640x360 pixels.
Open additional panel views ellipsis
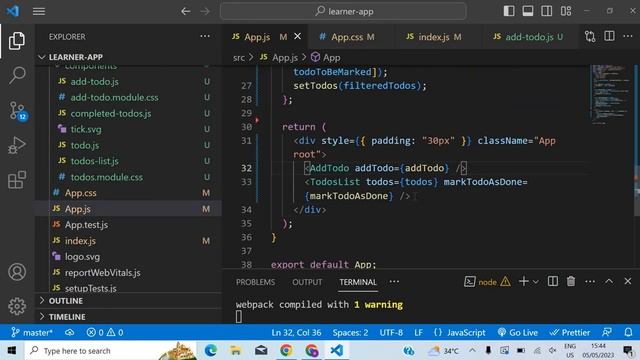394,282
